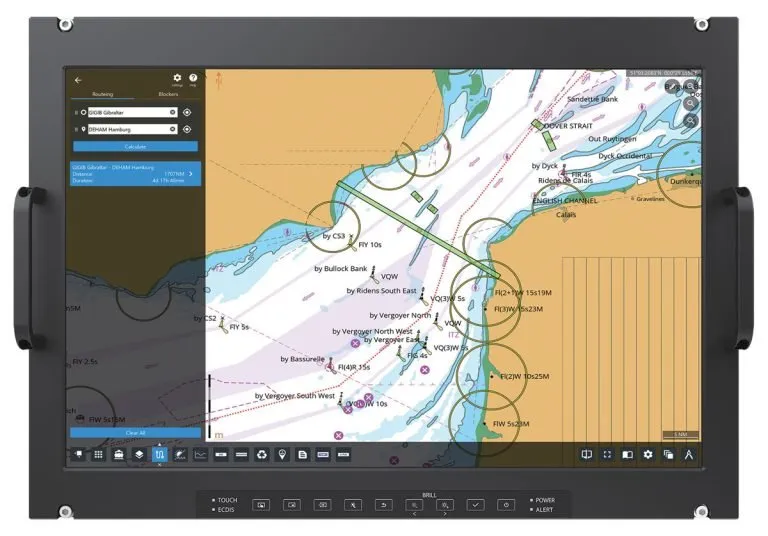Image resolution: width=768 pixels, height=536 pixels.
Task: Decrease brightness with the BRILL '<' button
Action: click(x=414, y=505)
